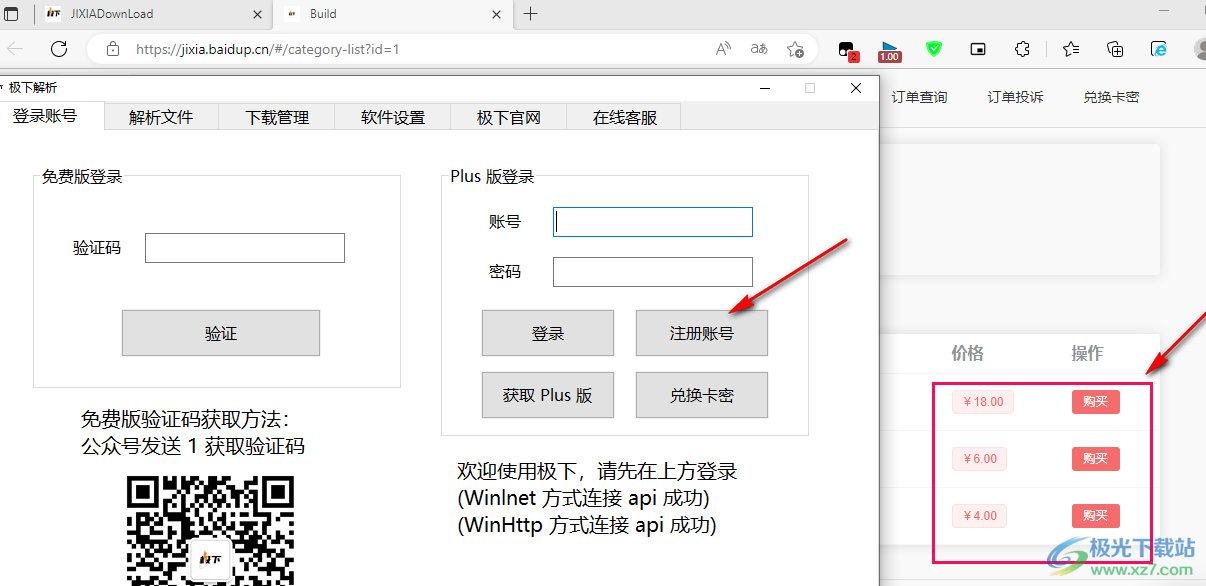The height and width of the screenshot is (586, 1206).
Task: Open the browser Collections panel
Action: click(1116, 49)
